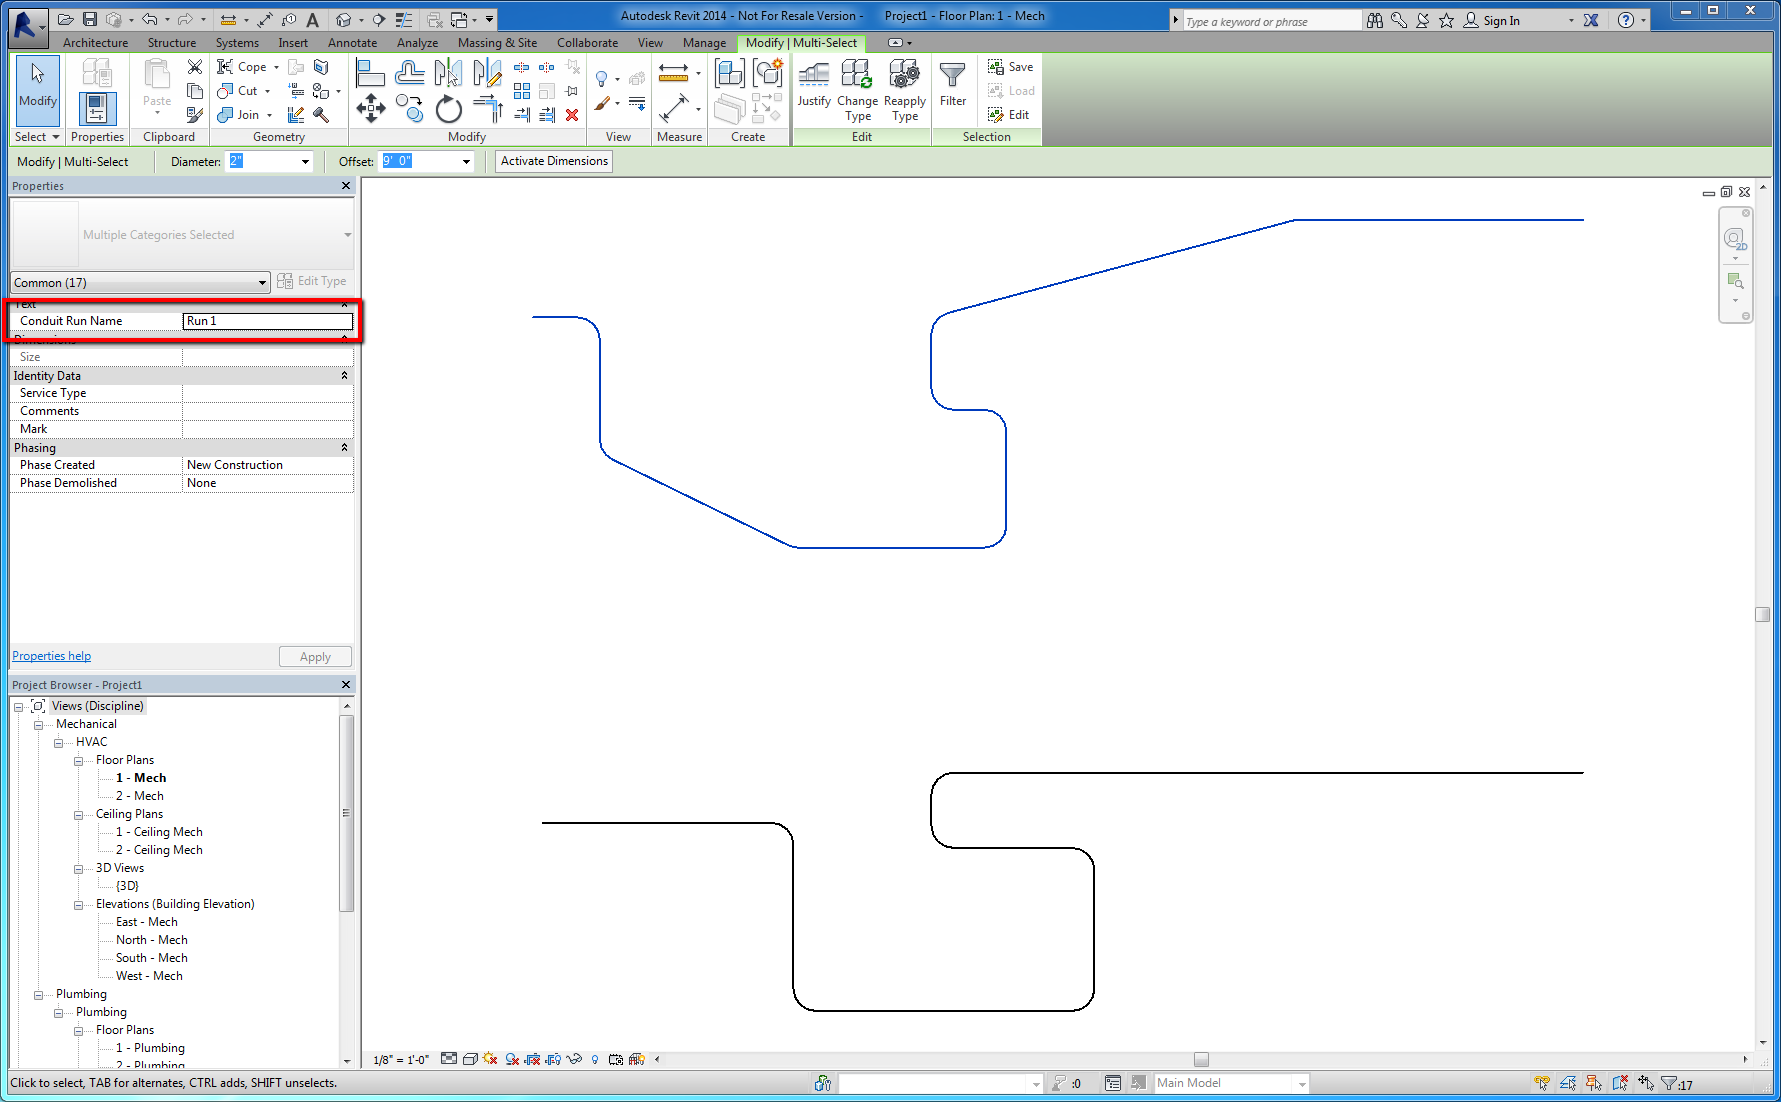Click the Properties help link
The image size is (1781, 1102).
(51, 656)
